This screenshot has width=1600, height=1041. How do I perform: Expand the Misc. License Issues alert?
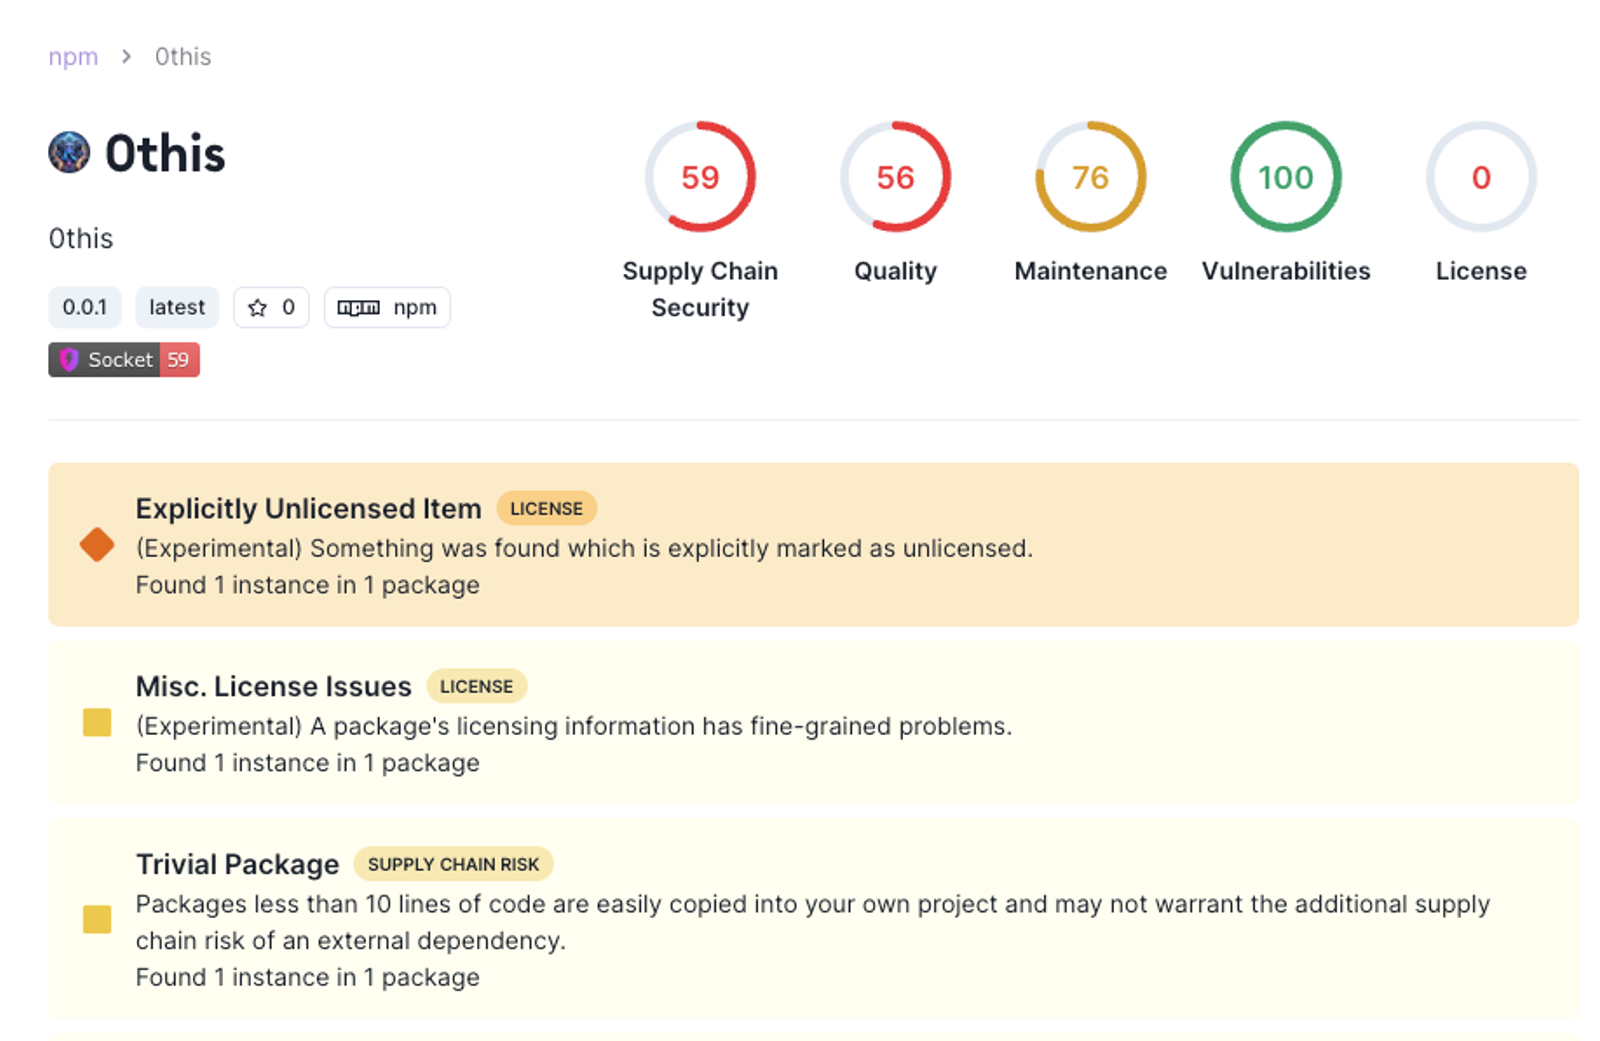click(813, 722)
